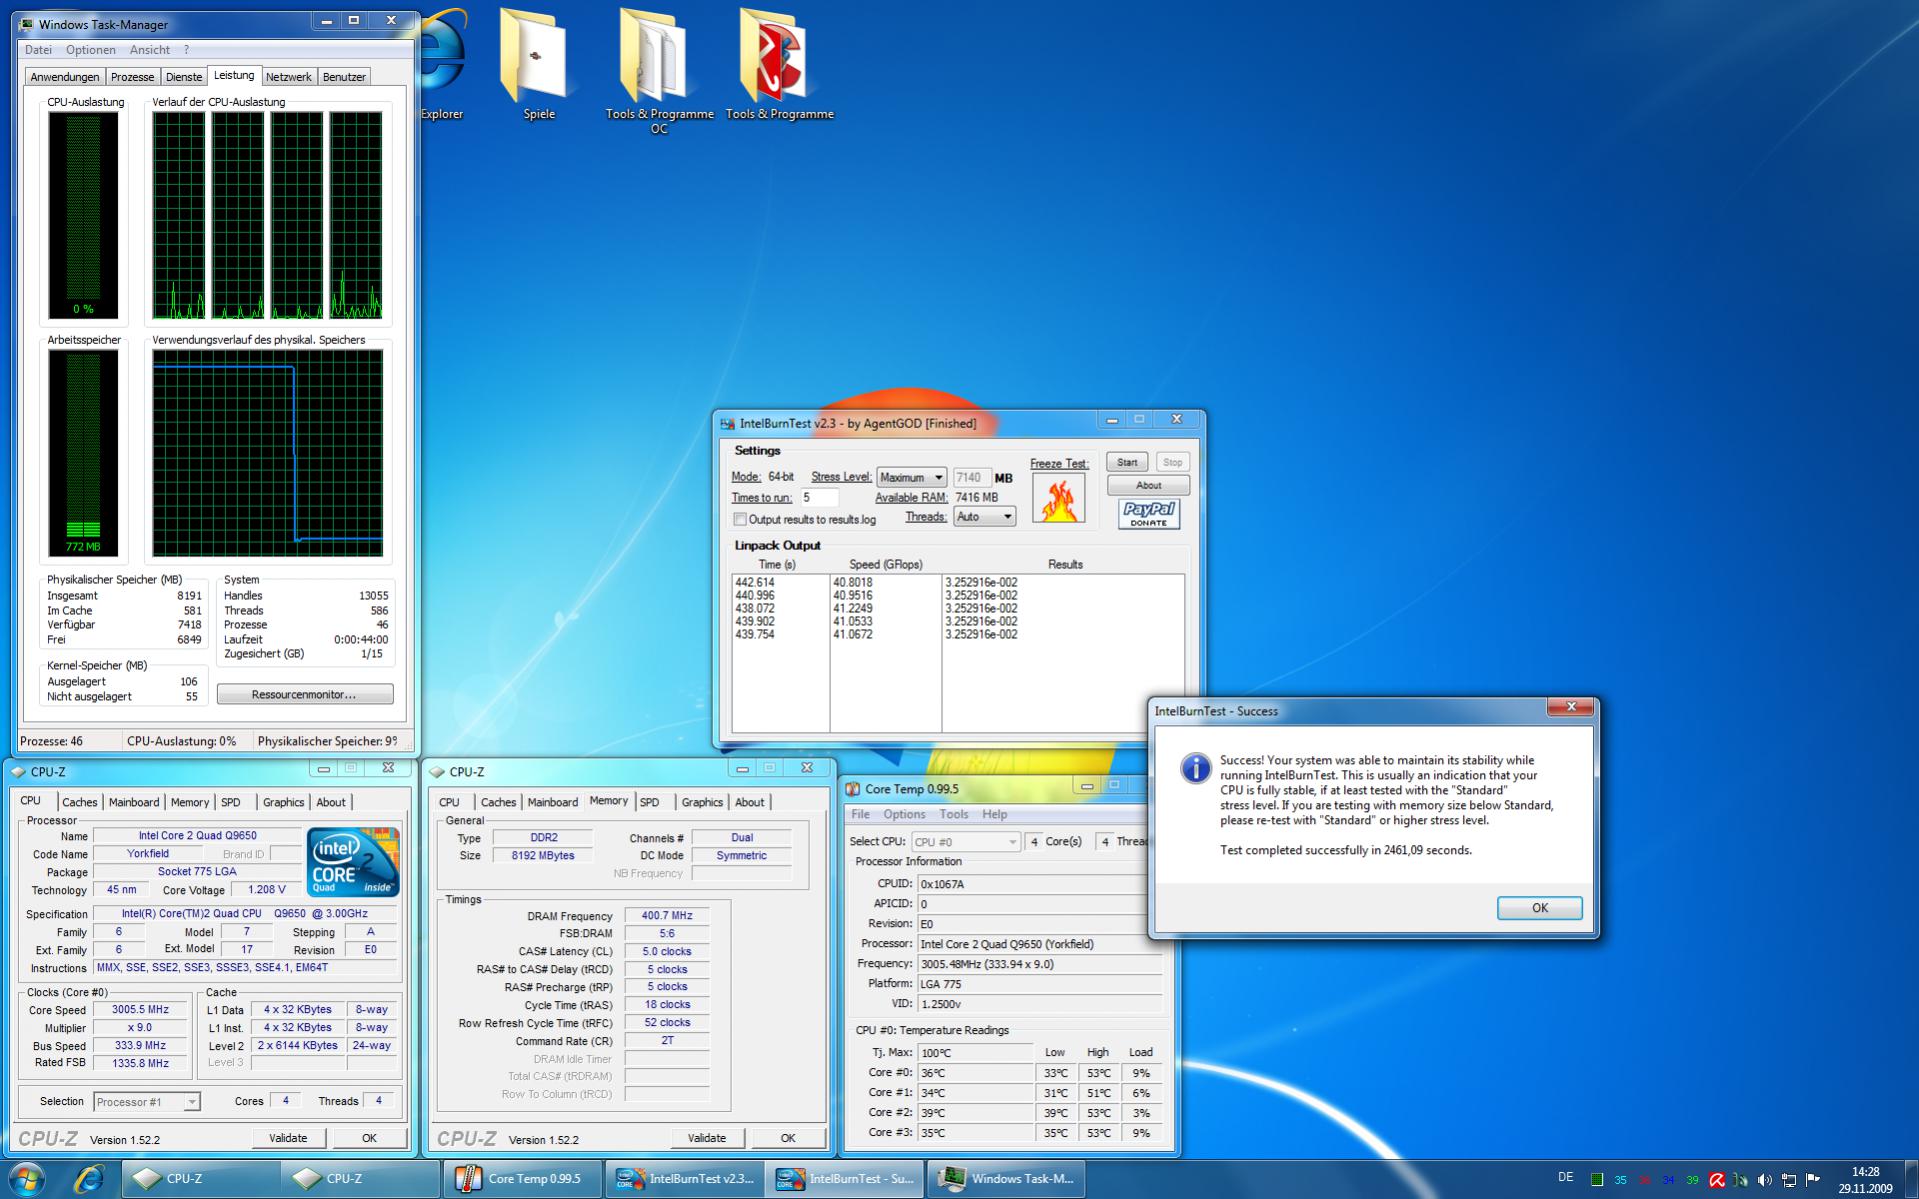Screen dimensions: 1919x1199
Task: Click the About button in IntelBurnTest
Action: [x=1148, y=485]
